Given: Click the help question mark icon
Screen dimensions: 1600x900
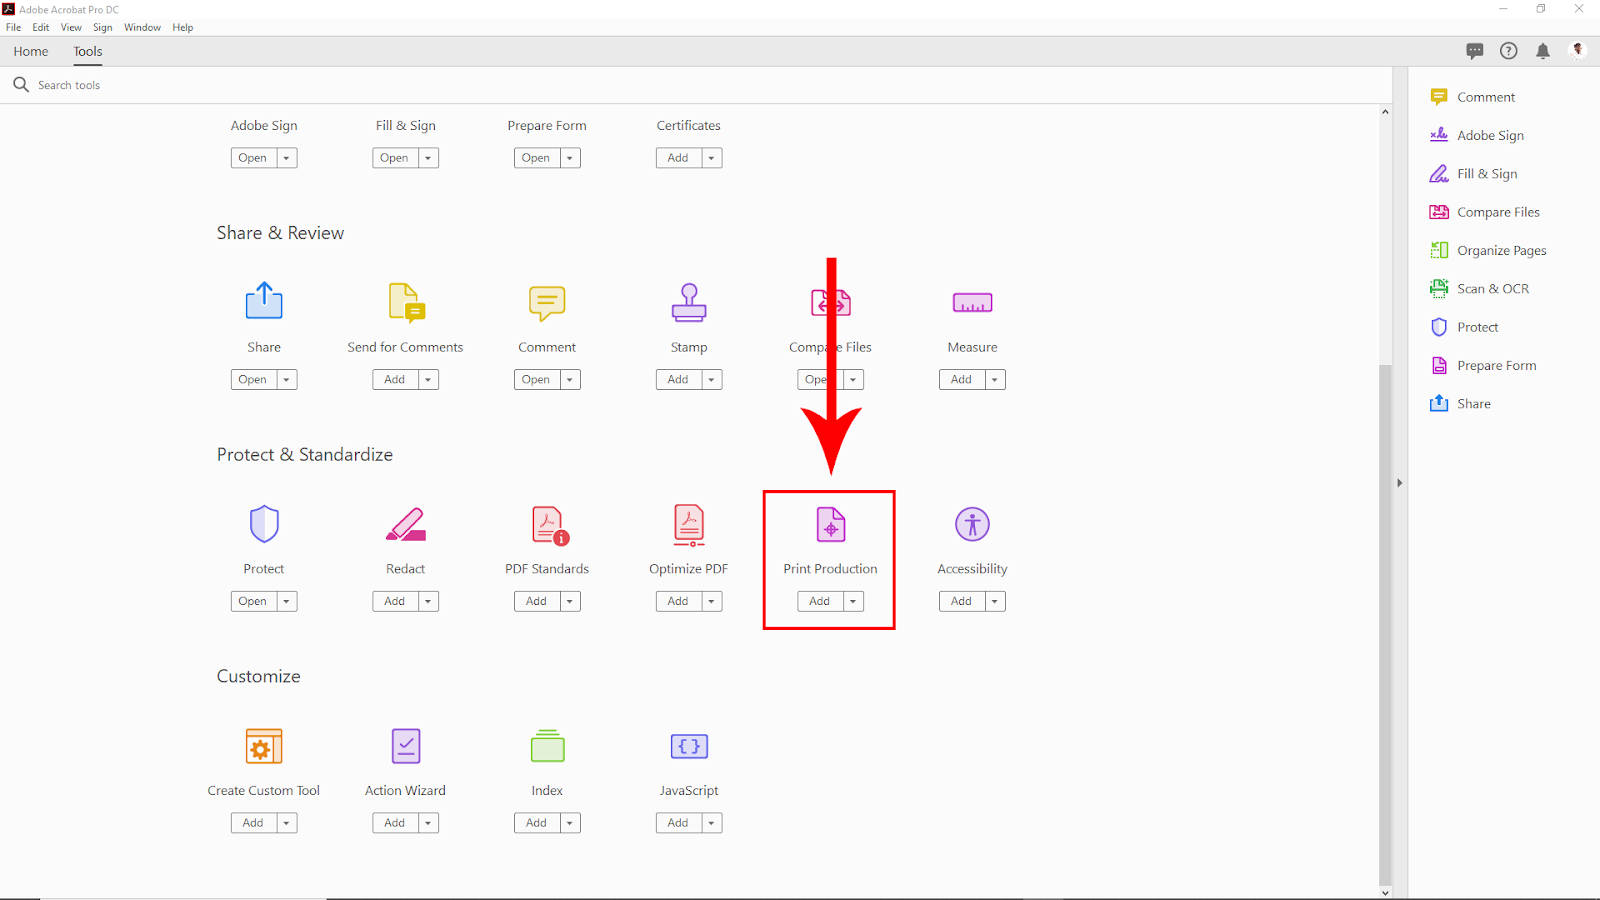Looking at the screenshot, I should coord(1509,51).
